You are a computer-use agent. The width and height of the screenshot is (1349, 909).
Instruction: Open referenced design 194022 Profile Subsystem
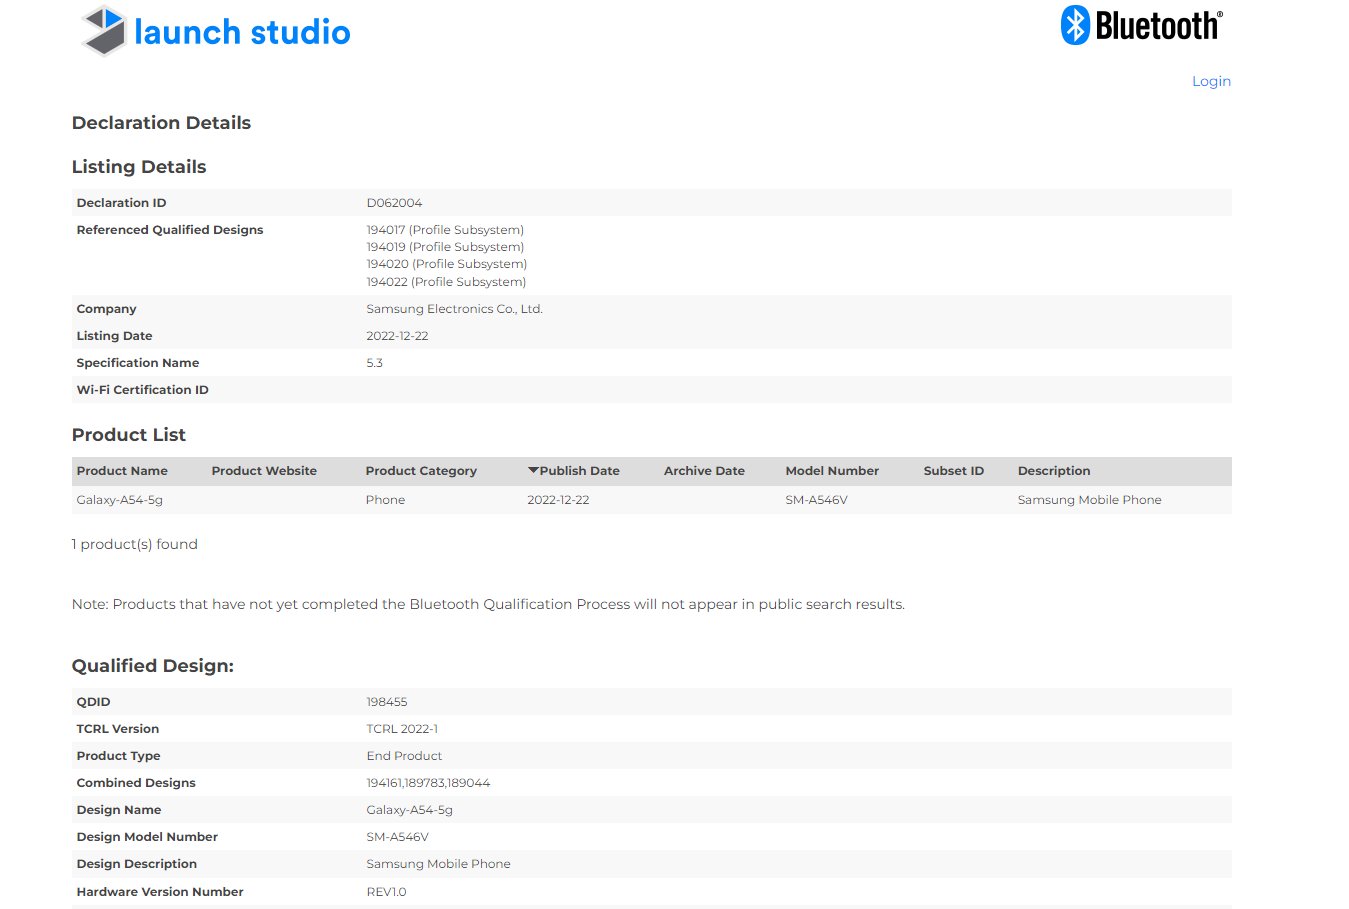click(446, 282)
